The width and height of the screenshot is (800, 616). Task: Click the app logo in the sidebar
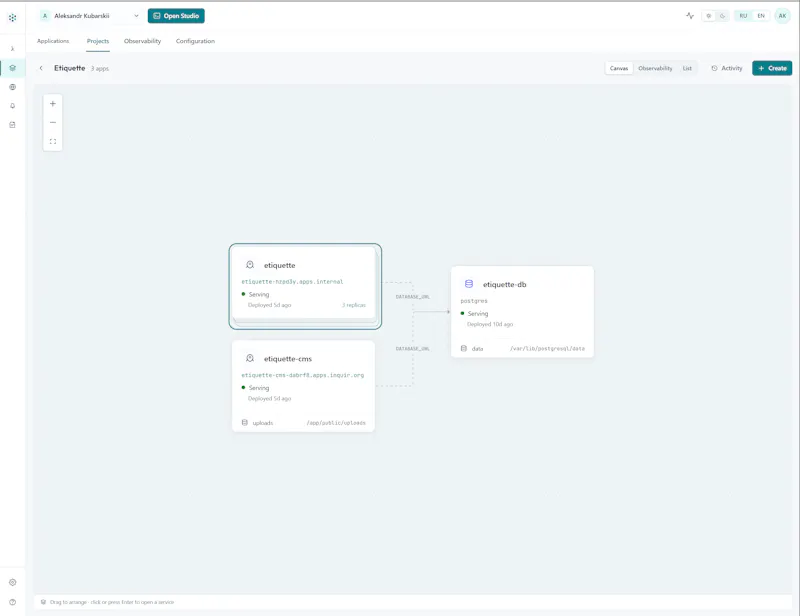(x=12, y=17)
